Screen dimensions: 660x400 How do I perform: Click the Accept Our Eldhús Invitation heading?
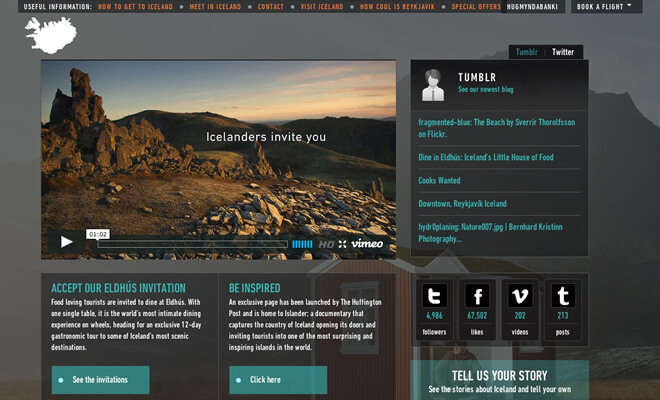click(118, 288)
